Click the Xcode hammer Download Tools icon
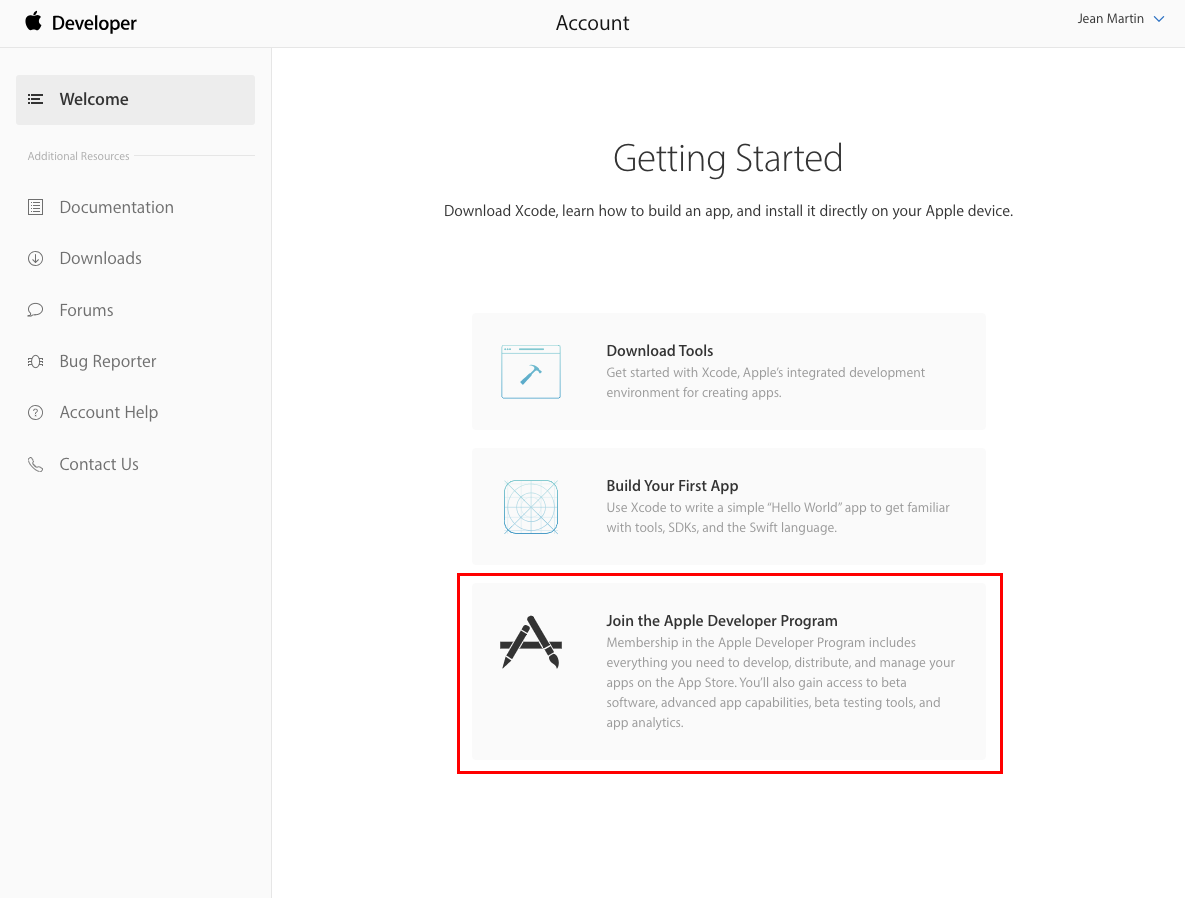Screen dimensions: 1185x898 (531, 372)
